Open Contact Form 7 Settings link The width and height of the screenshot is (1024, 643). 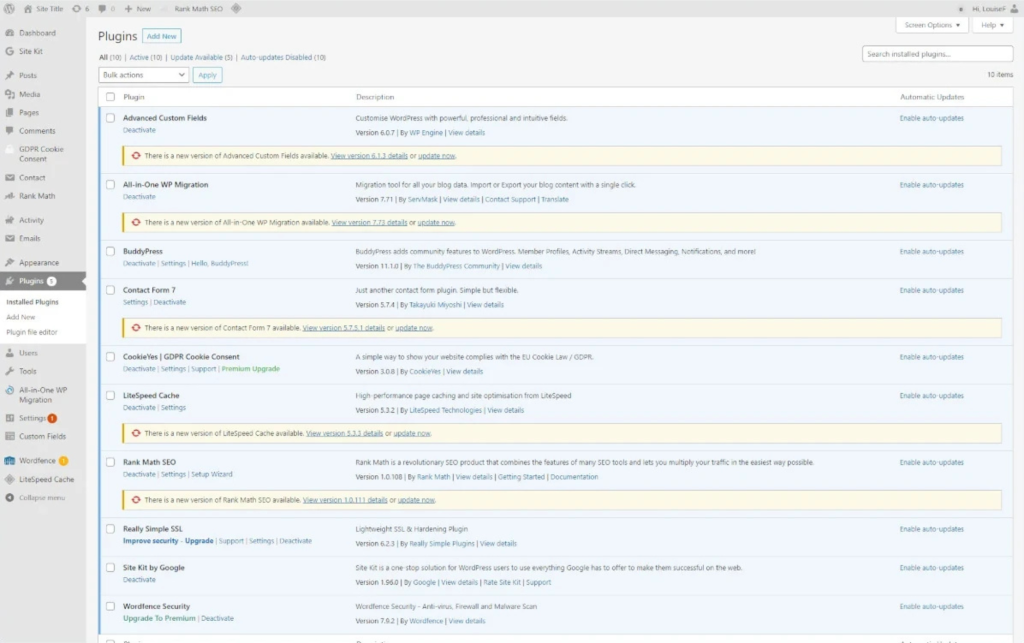[x=135, y=302]
